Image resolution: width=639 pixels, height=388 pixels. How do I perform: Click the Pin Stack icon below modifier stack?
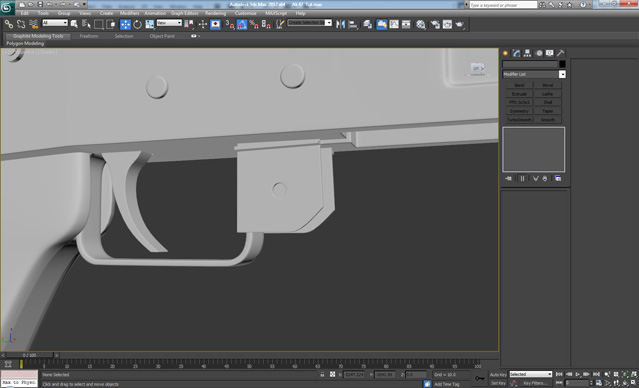(508, 179)
